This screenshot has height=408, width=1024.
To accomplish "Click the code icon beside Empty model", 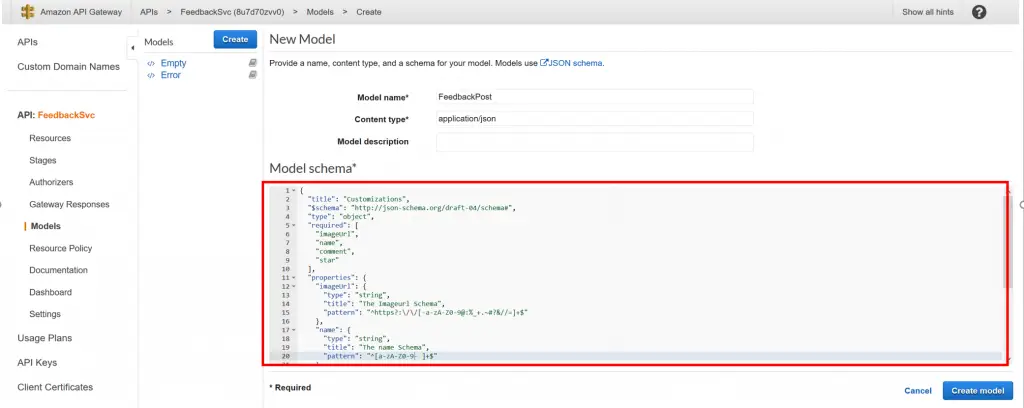I will click(151, 63).
